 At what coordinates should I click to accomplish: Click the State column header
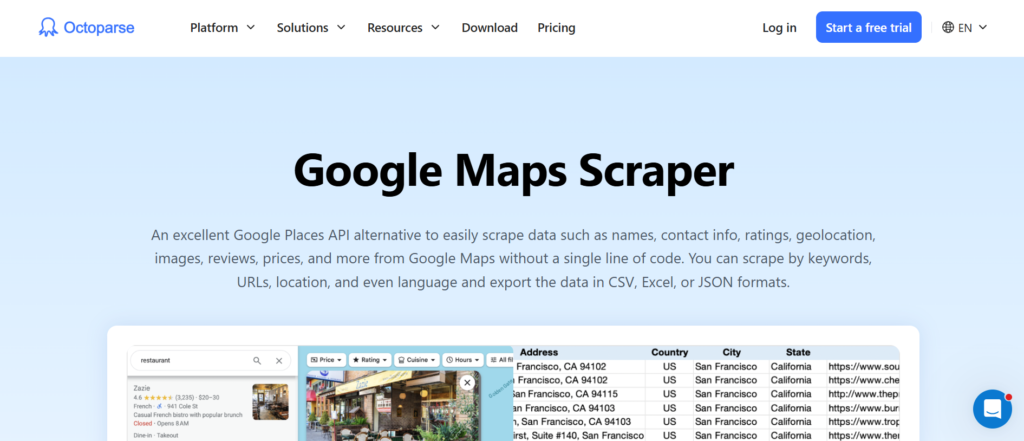click(798, 352)
